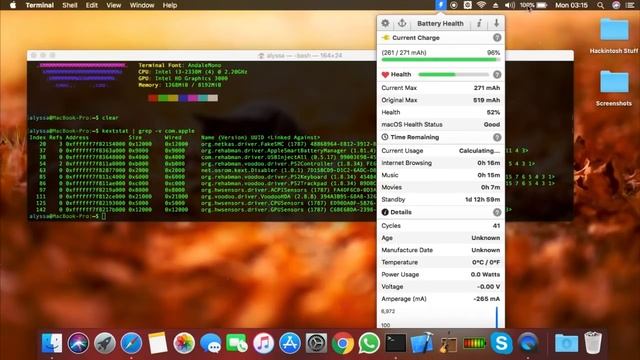Click the Health percentage bar
Viewport: 640px width, 360px height.
click(x=453, y=74)
